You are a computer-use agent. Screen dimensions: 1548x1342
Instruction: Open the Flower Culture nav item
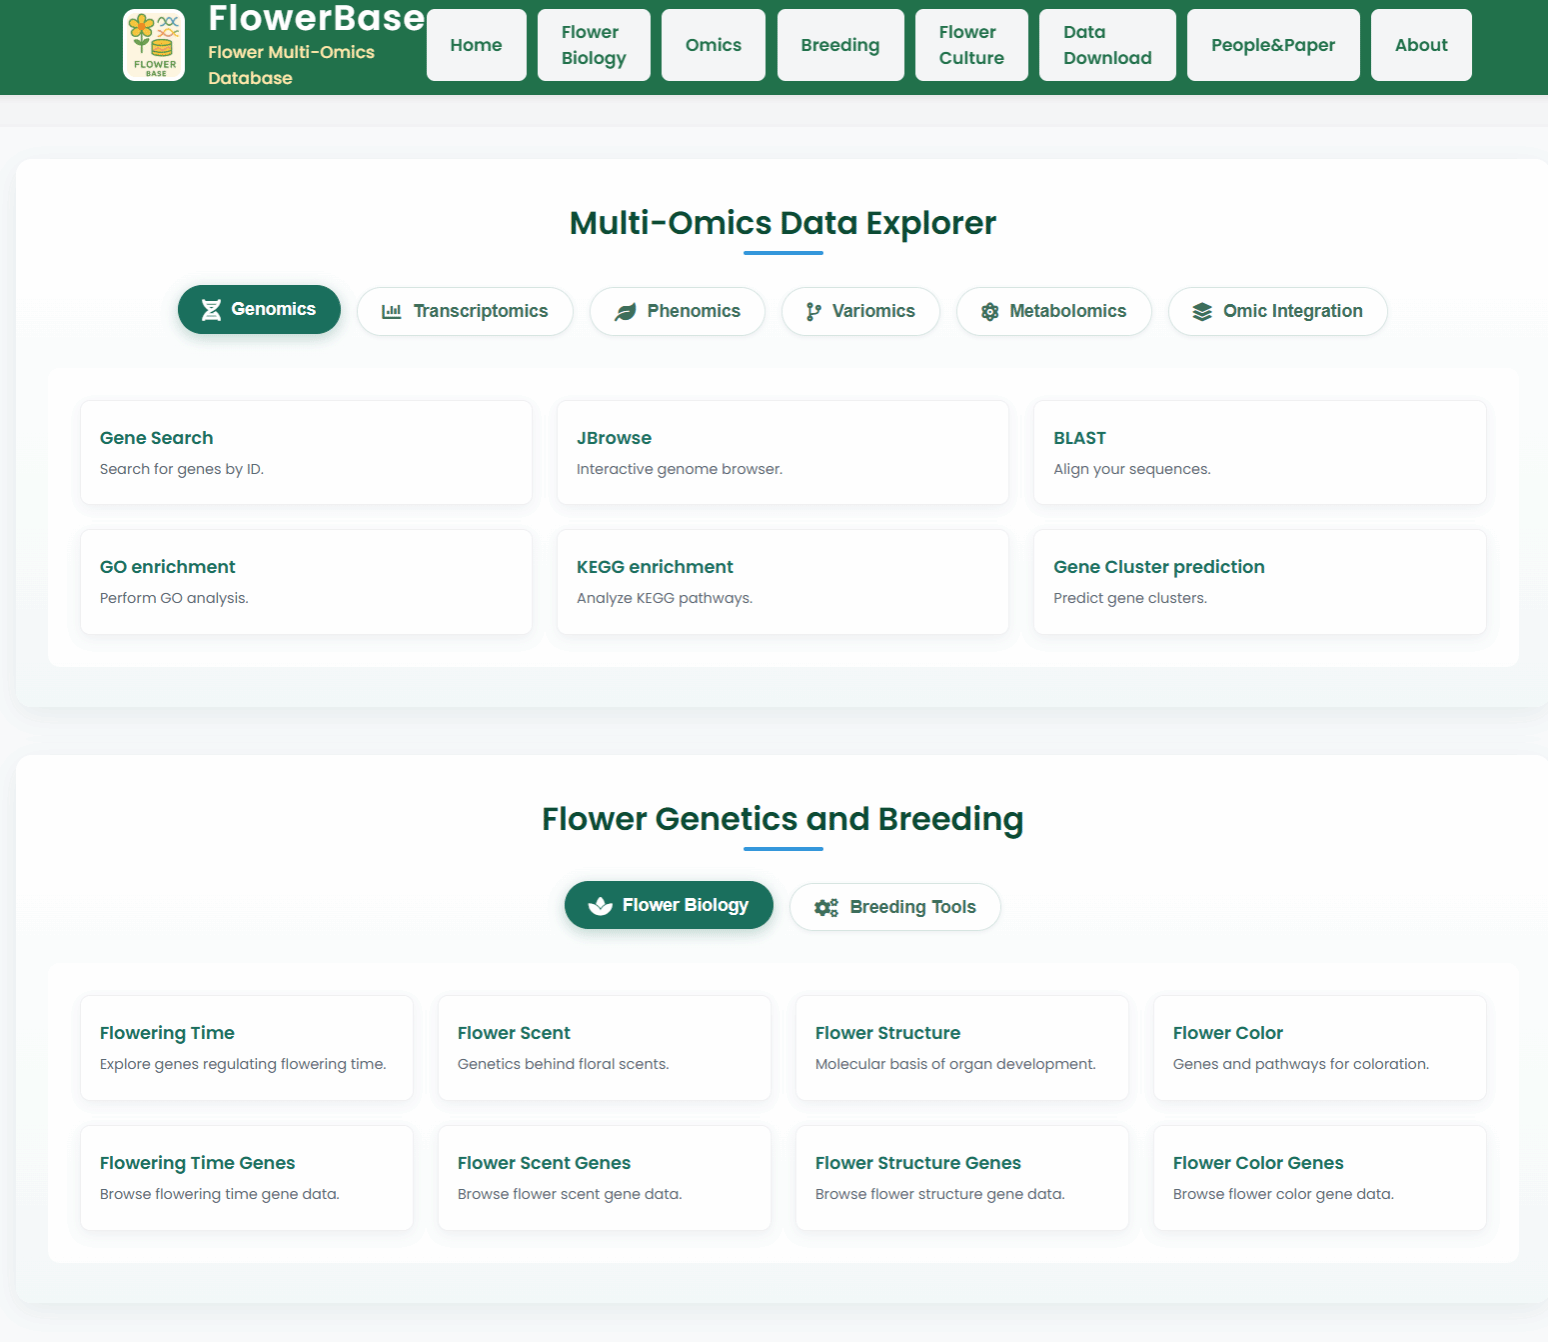(x=971, y=45)
